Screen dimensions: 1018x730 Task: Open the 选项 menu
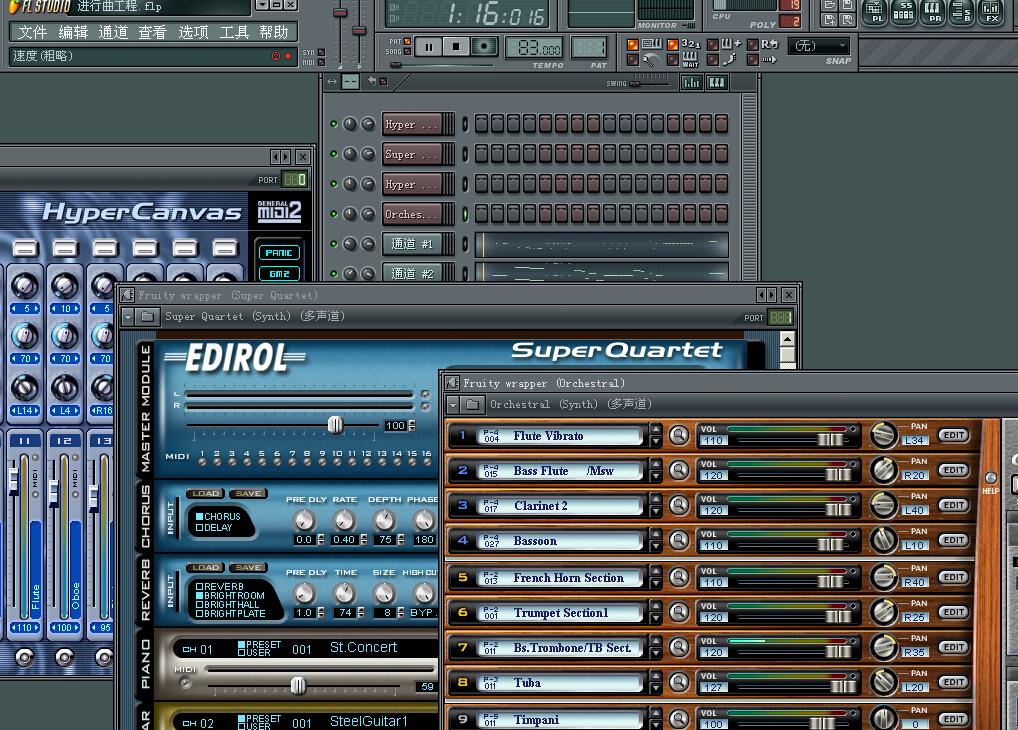[x=193, y=32]
